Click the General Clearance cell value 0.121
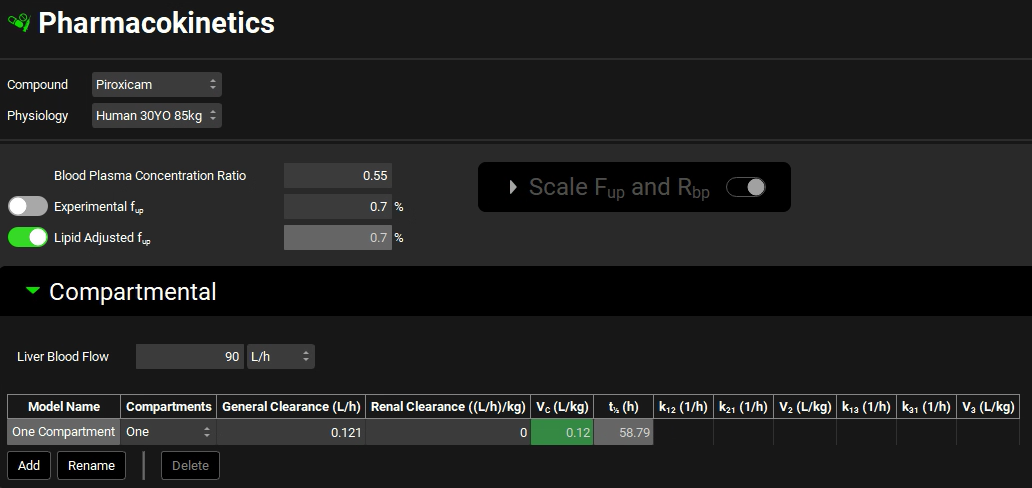Image resolution: width=1032 pixels, height=488 pixels. (x=291, y=432)
